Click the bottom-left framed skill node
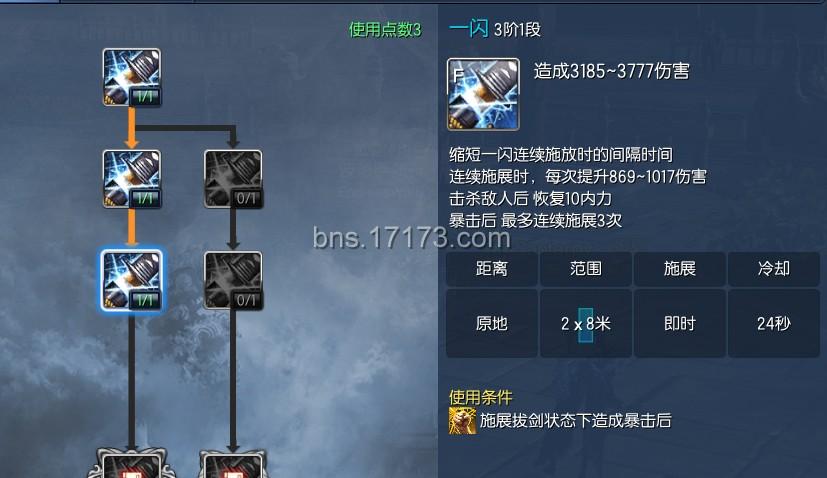827x478 pixels. coord(132,464)
